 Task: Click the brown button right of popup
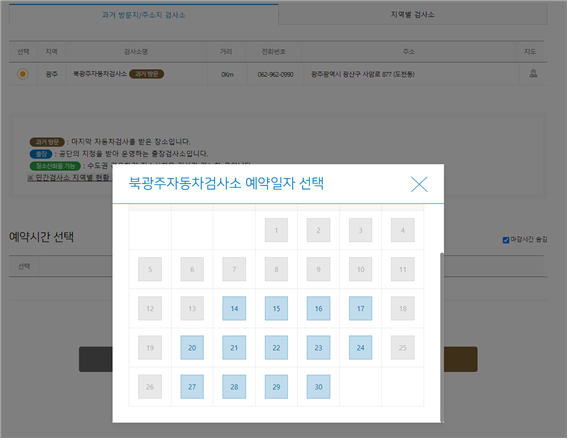click(x=462, y=360)
